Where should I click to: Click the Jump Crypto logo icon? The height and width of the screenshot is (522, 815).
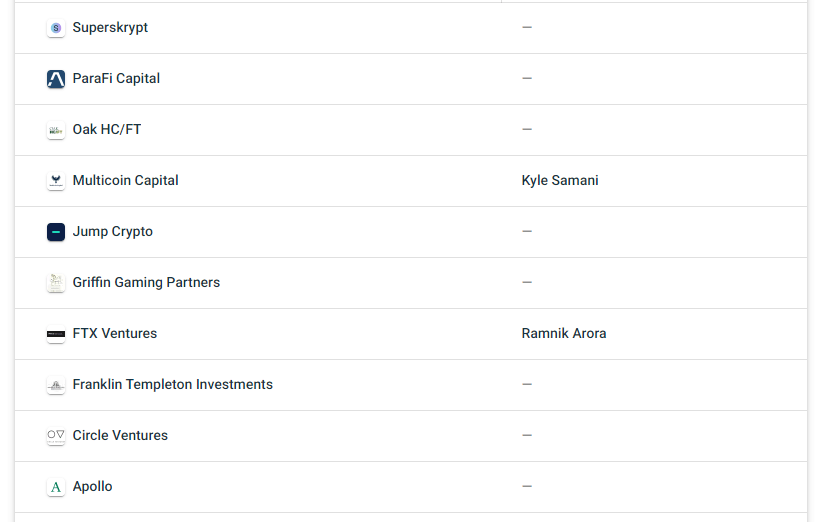click(x=56, y=232)
